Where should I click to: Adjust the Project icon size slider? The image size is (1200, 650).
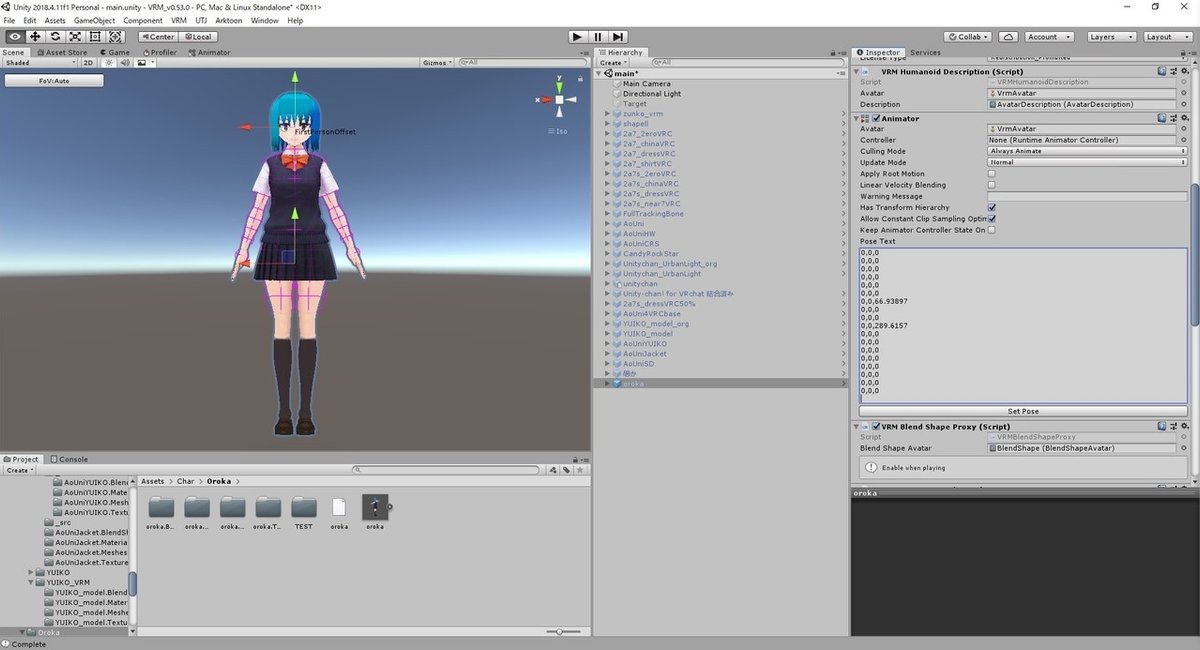(565, 631)
